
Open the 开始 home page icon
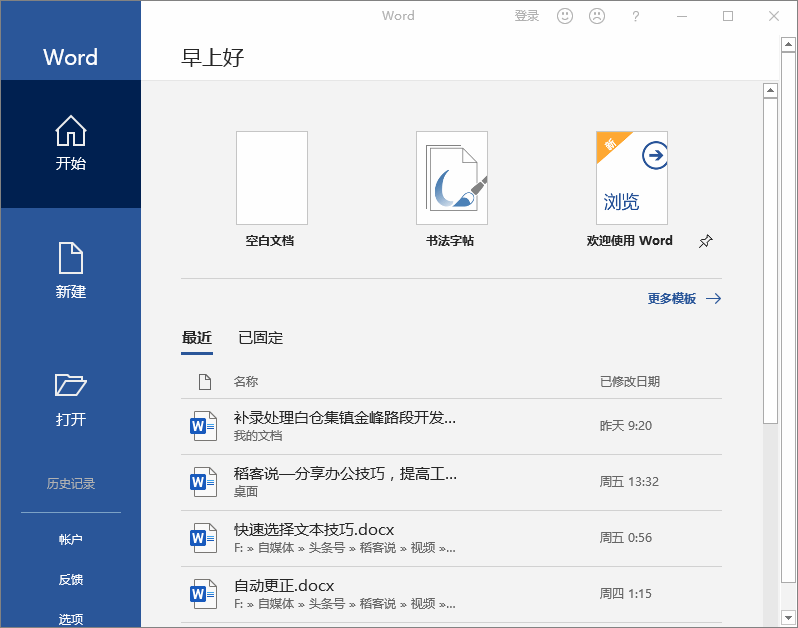(71, 130)
